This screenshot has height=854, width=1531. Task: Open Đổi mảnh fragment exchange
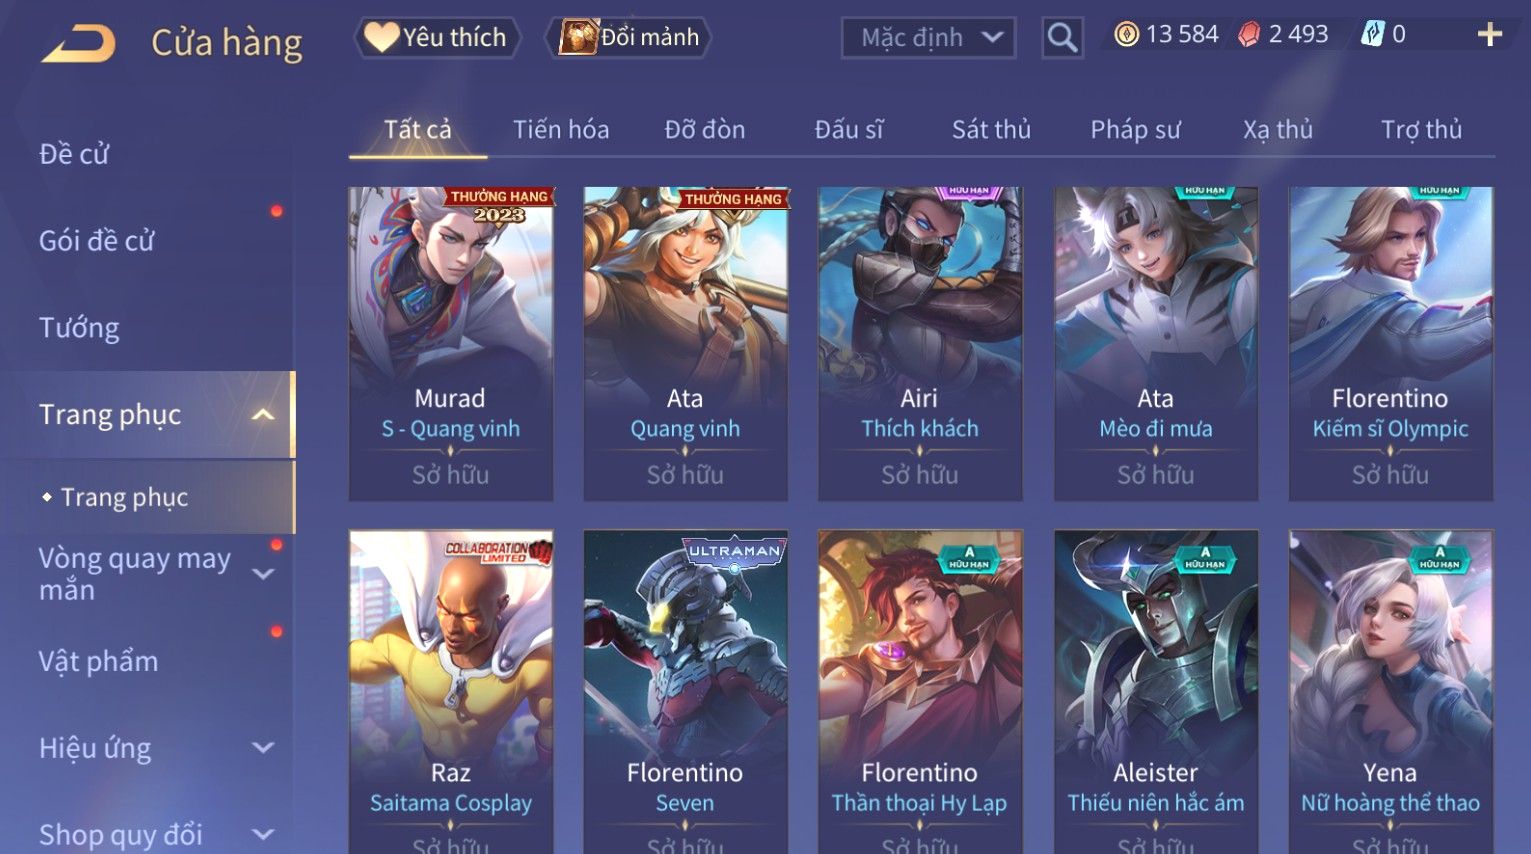point(629,38)
